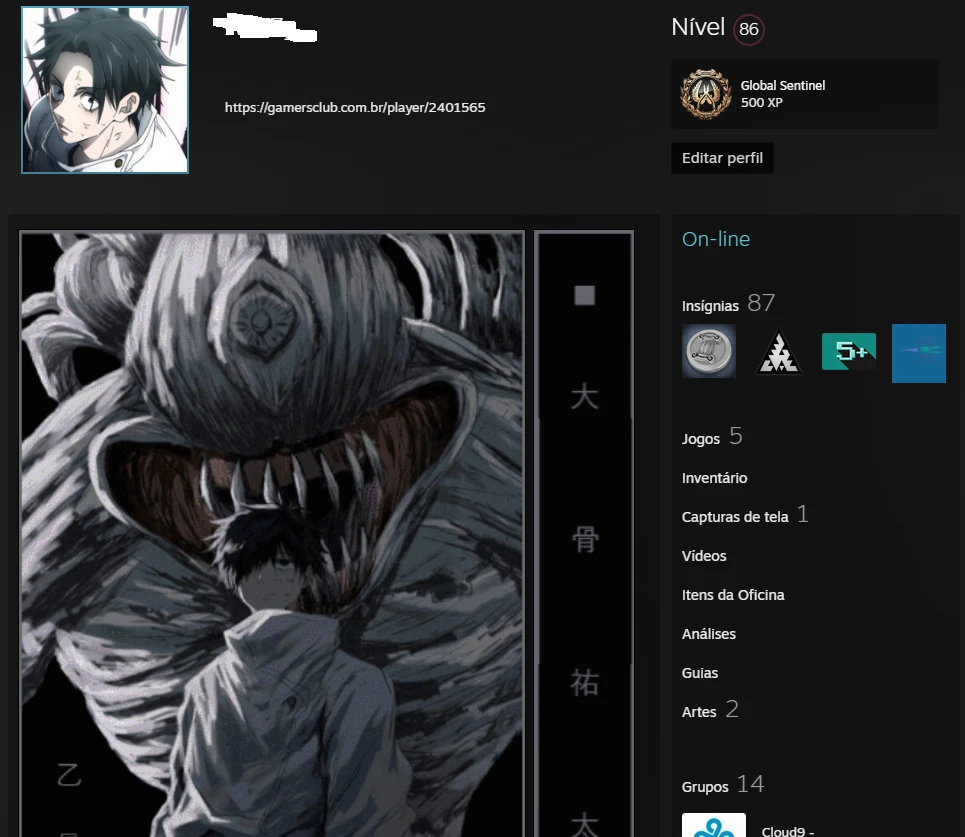The height and width of the screenshot is (837, 965).
Task: Select the teal 5+ badge
Action: point(848,351)
